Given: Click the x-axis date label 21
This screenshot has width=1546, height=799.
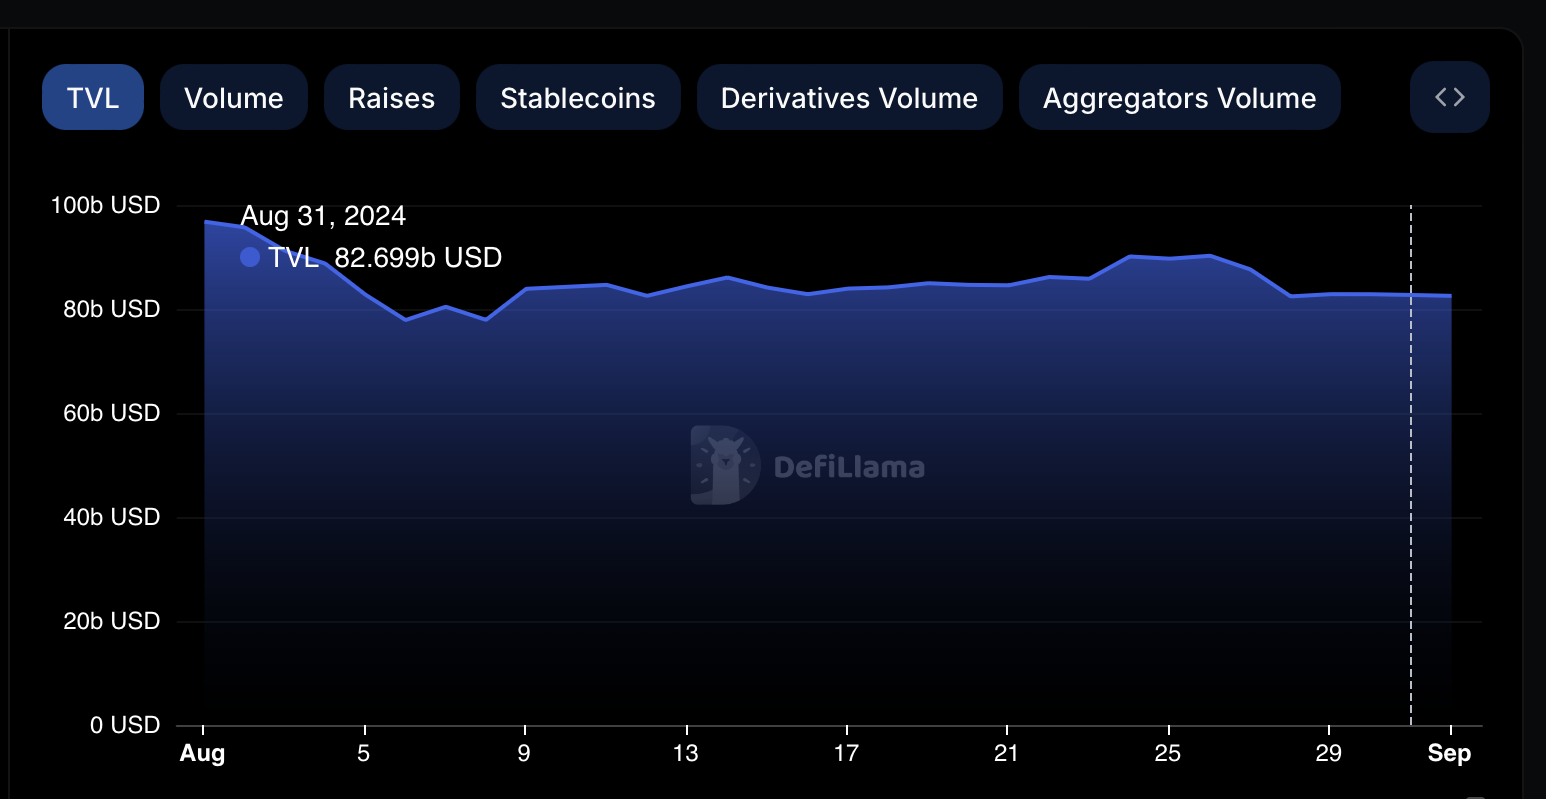Looking at the screenshot, I should coord(1007,753).
